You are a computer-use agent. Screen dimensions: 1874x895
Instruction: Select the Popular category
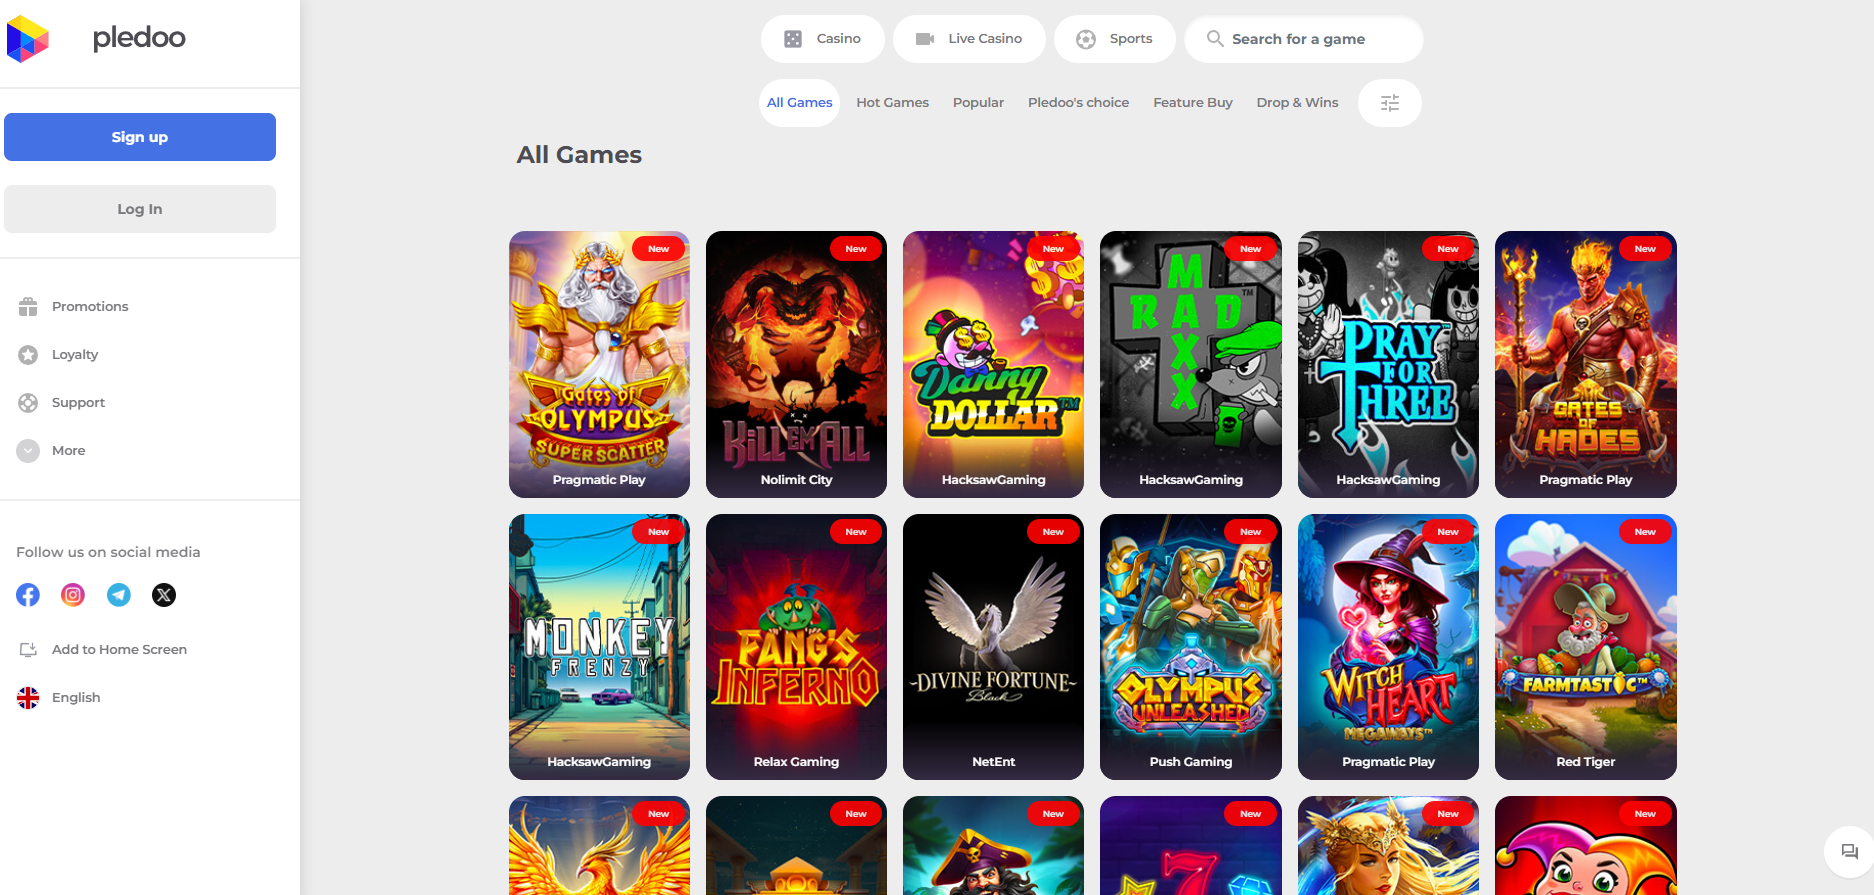978,102
